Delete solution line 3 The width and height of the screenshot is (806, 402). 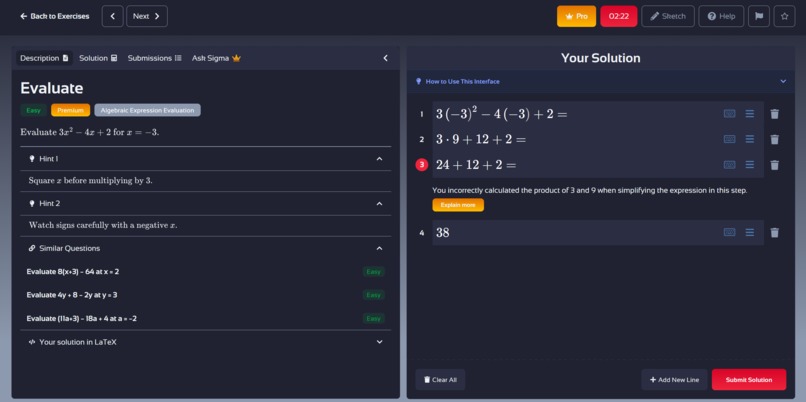pos(775,165)
